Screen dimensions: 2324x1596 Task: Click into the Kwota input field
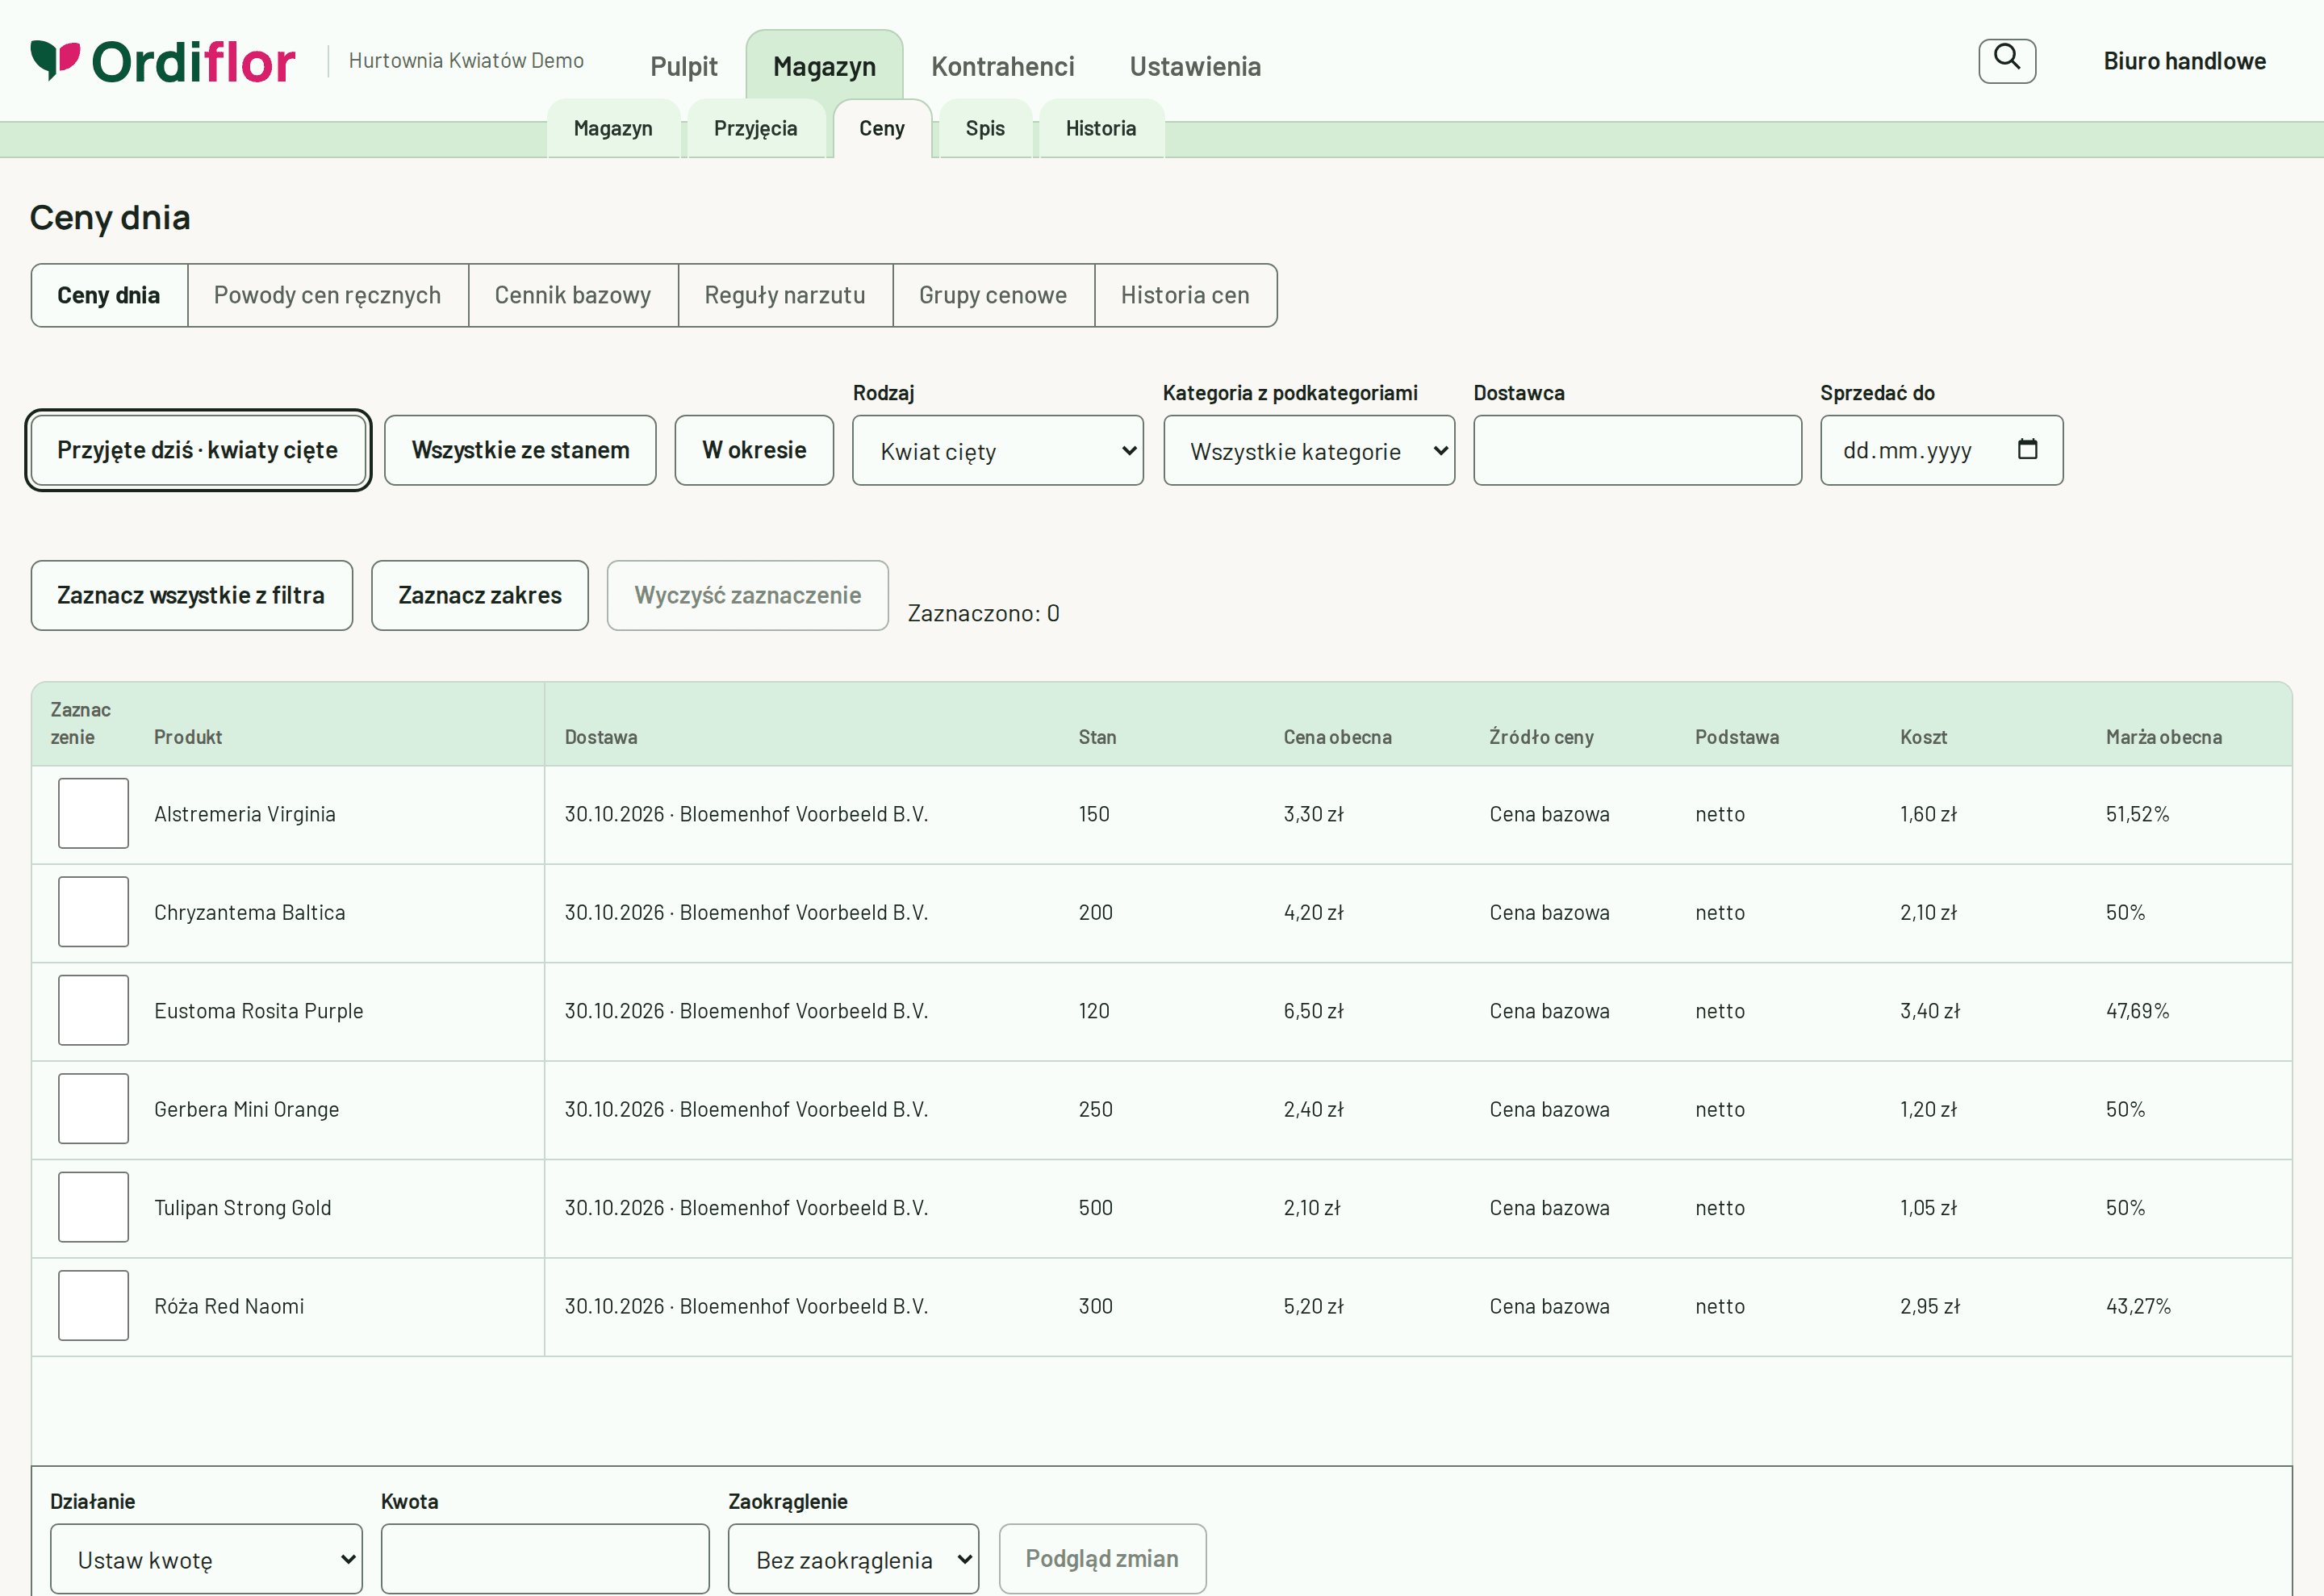coord(545,1559)
